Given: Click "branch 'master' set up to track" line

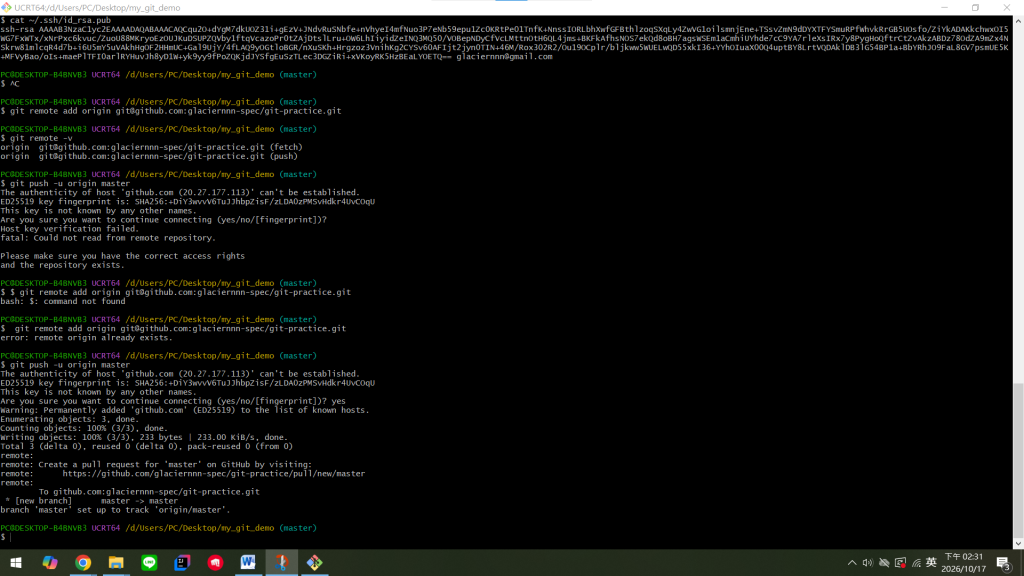Looking at the screenshot, I should pos(115,511).
